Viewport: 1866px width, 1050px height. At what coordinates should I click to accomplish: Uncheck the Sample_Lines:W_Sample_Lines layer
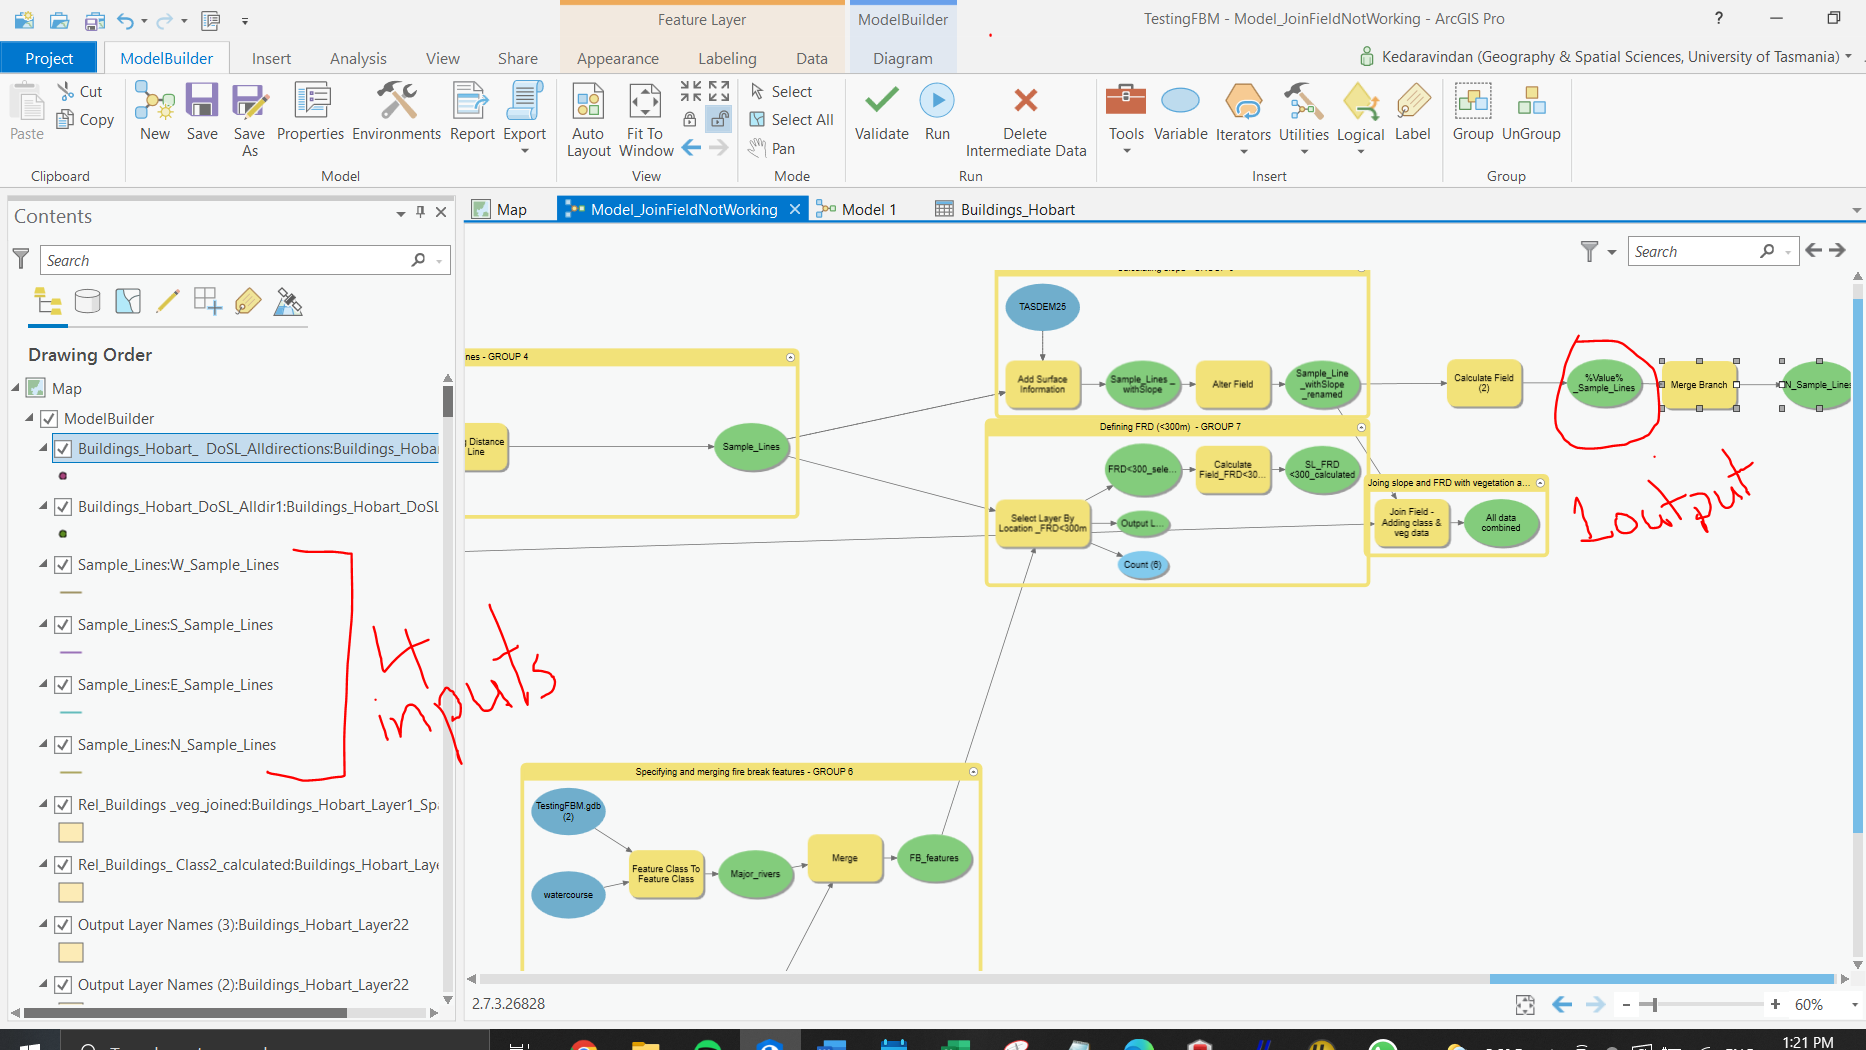tap(63, 565)
